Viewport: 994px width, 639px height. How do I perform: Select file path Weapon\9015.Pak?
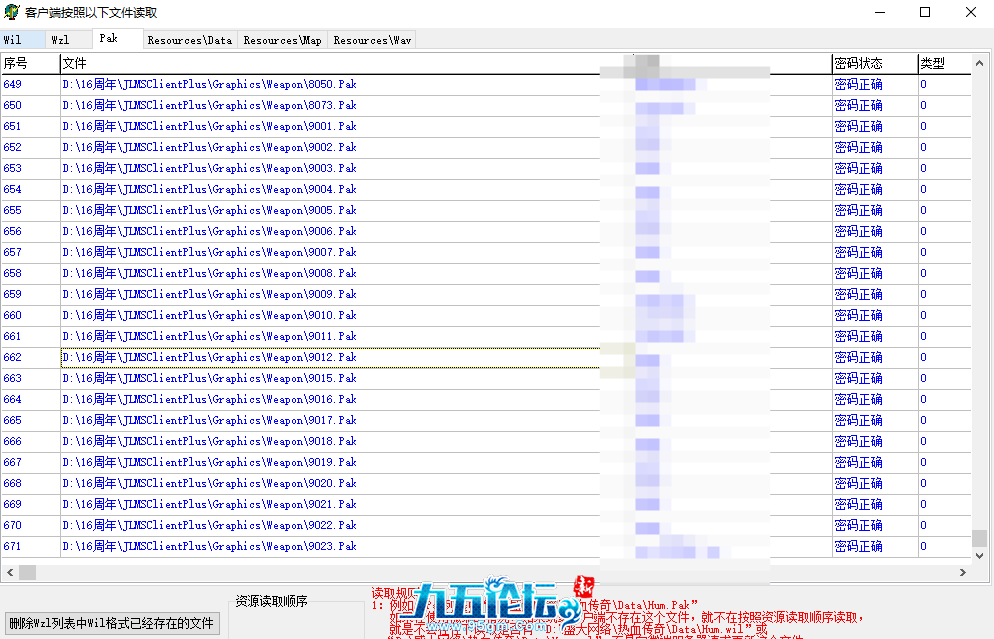coord(209,378)
